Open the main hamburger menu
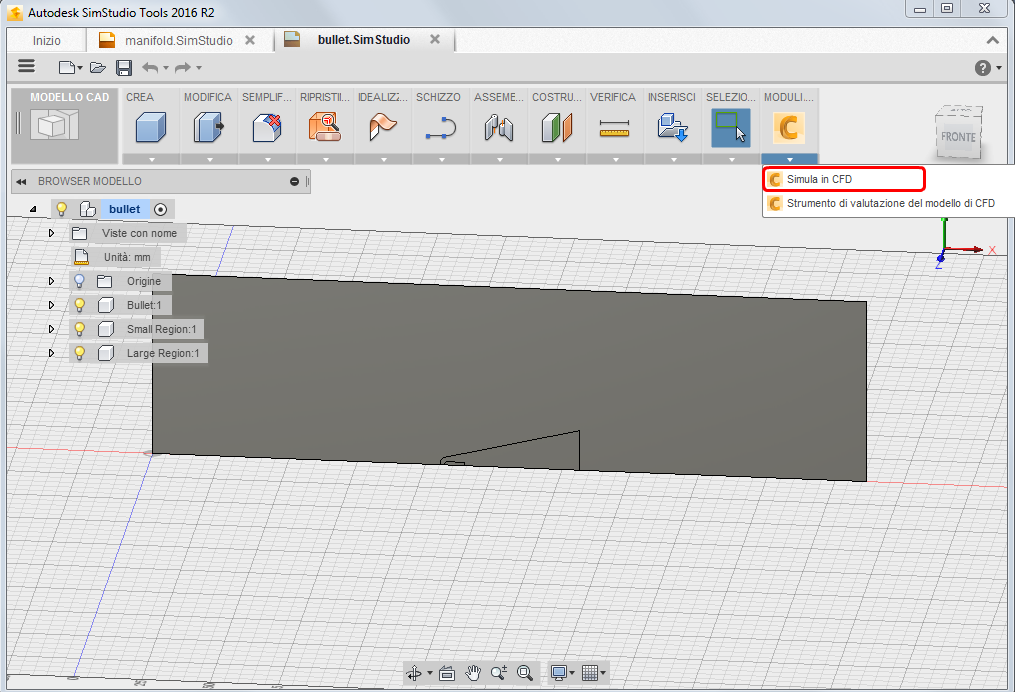 coord(27,66)
